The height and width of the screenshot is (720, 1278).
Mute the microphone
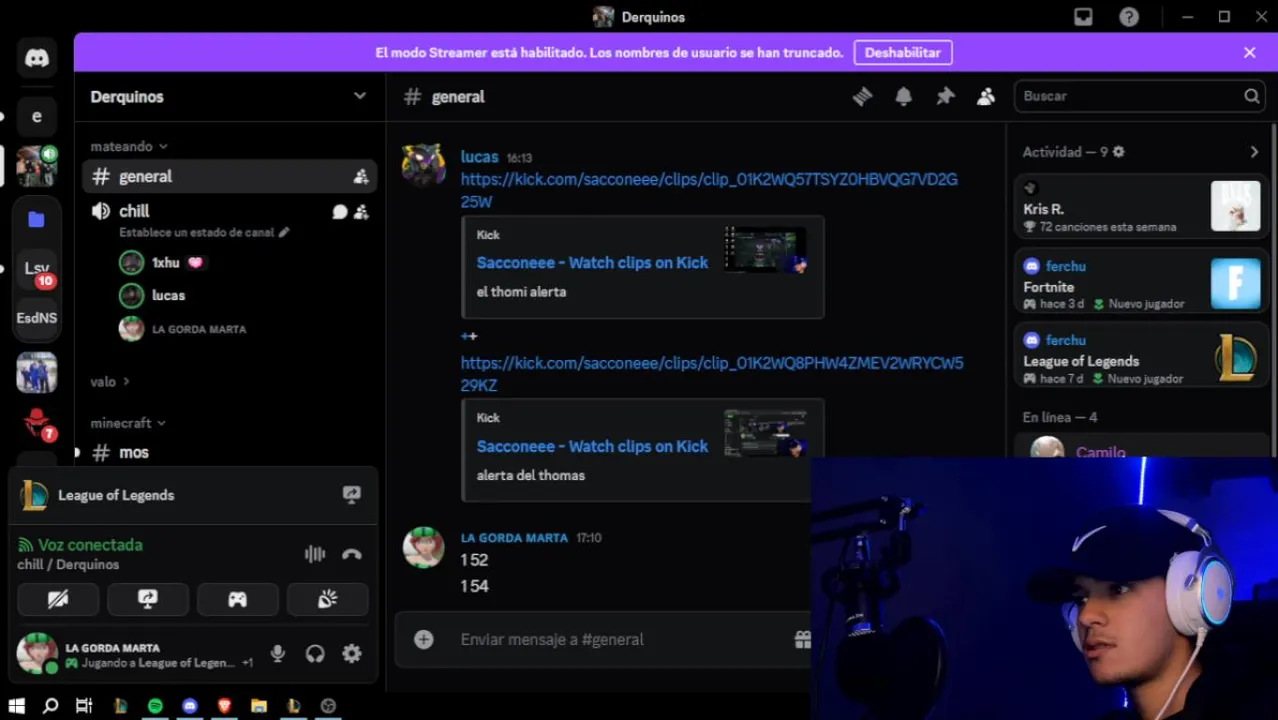(x=278, y=654)
